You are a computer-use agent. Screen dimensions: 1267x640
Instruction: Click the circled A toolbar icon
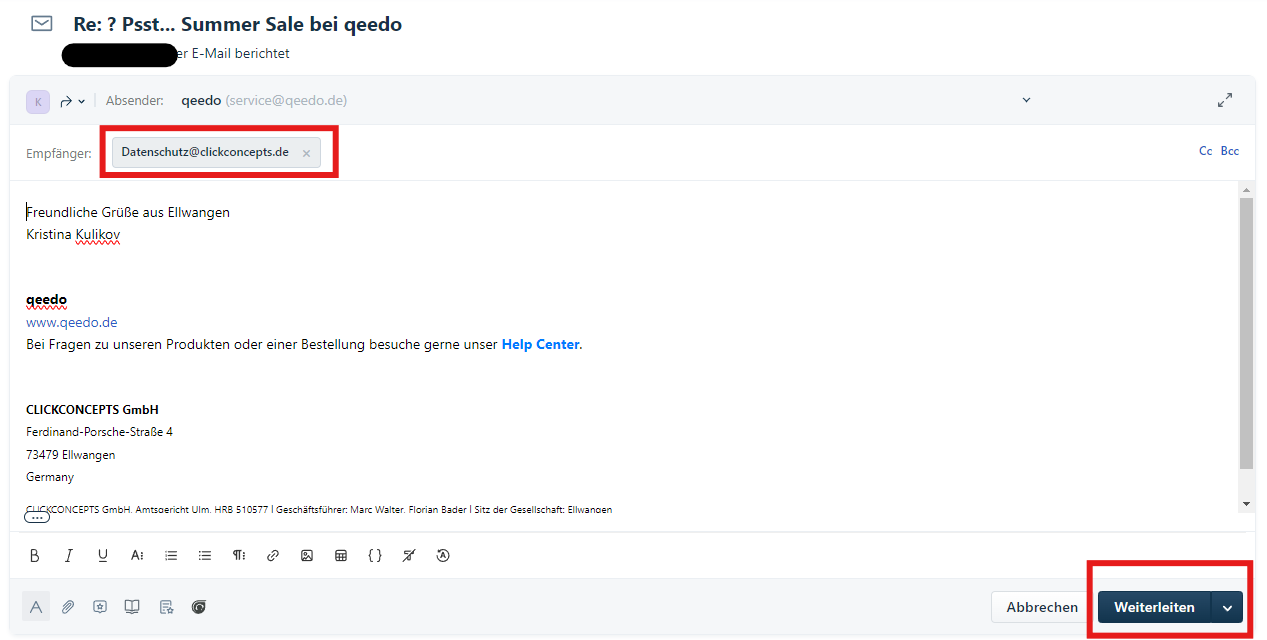coord(443,556)
